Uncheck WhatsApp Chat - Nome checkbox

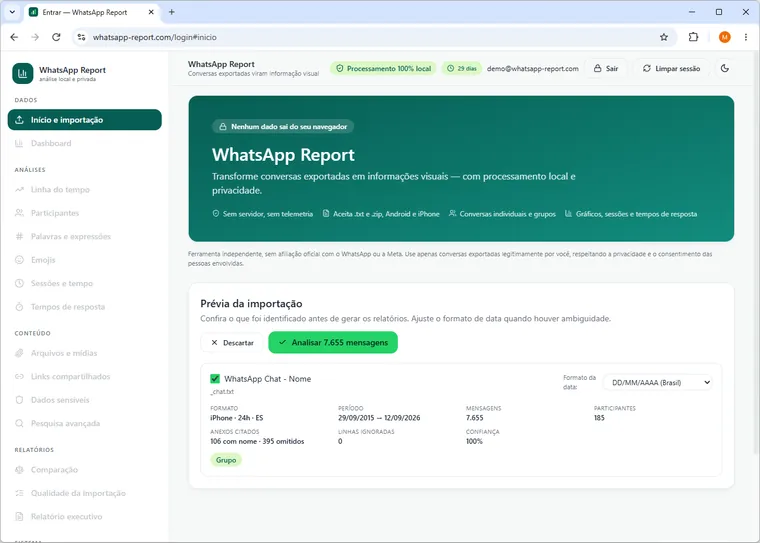click(215, 379)
